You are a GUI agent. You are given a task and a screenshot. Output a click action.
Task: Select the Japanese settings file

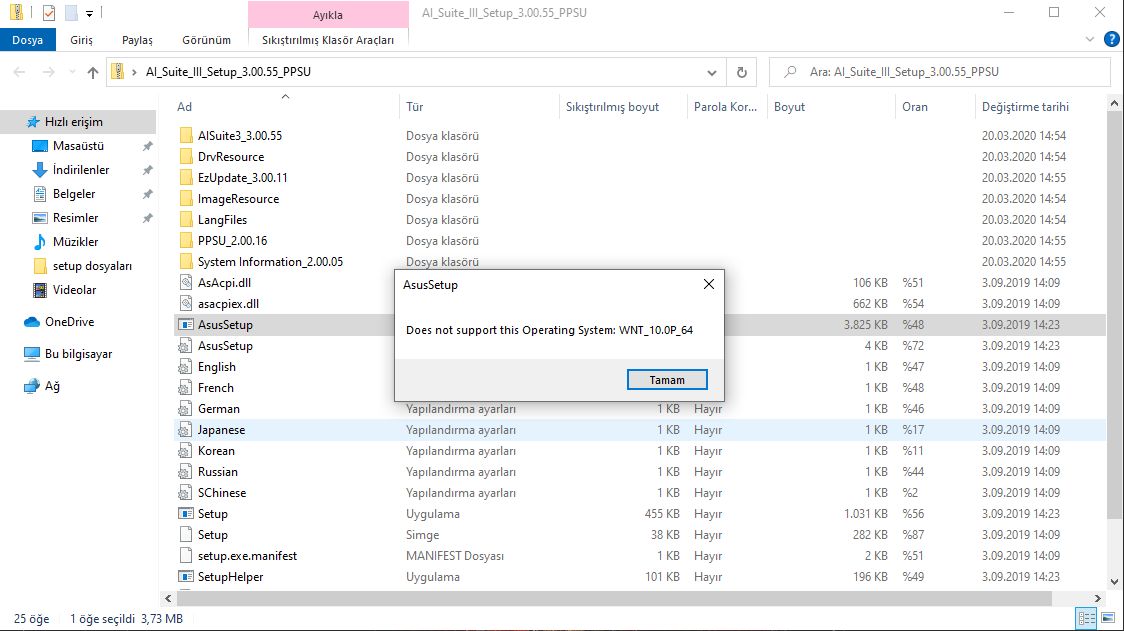pyautogui.click(x=221, y=430)
